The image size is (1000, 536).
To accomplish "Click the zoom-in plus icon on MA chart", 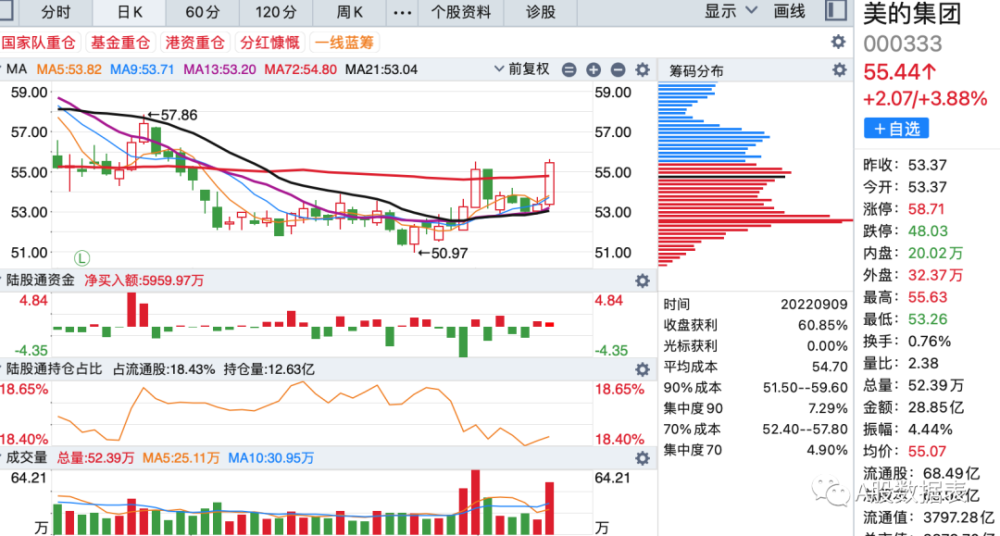I will tap(593, 70).
